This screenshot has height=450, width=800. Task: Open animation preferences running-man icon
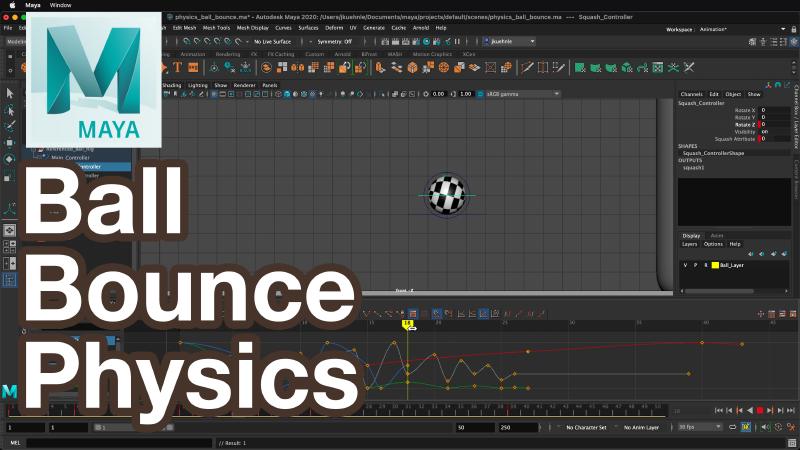click(791, 427)
